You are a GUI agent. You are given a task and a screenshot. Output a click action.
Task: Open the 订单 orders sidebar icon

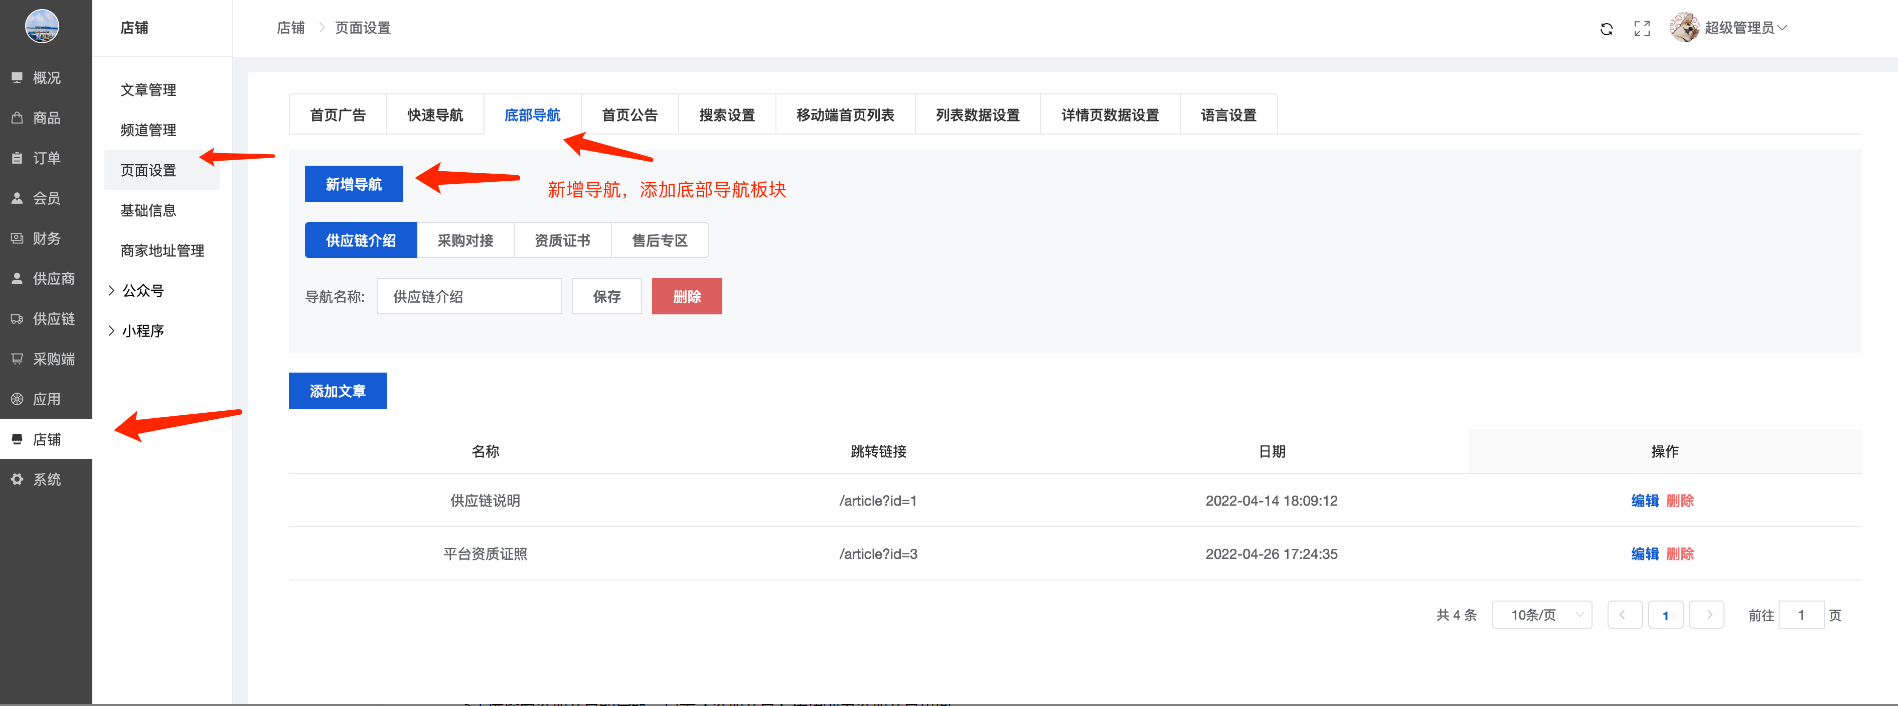tap(17, 158)
